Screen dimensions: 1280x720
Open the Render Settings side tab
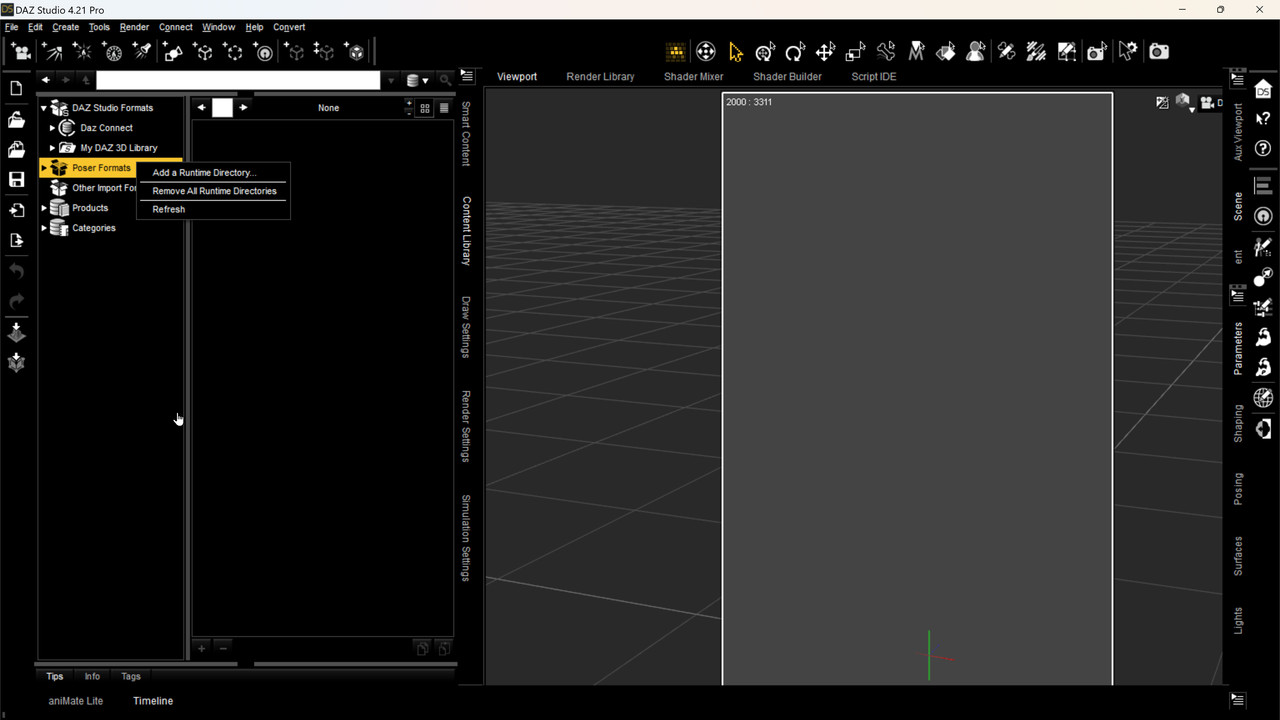(466, 426)
